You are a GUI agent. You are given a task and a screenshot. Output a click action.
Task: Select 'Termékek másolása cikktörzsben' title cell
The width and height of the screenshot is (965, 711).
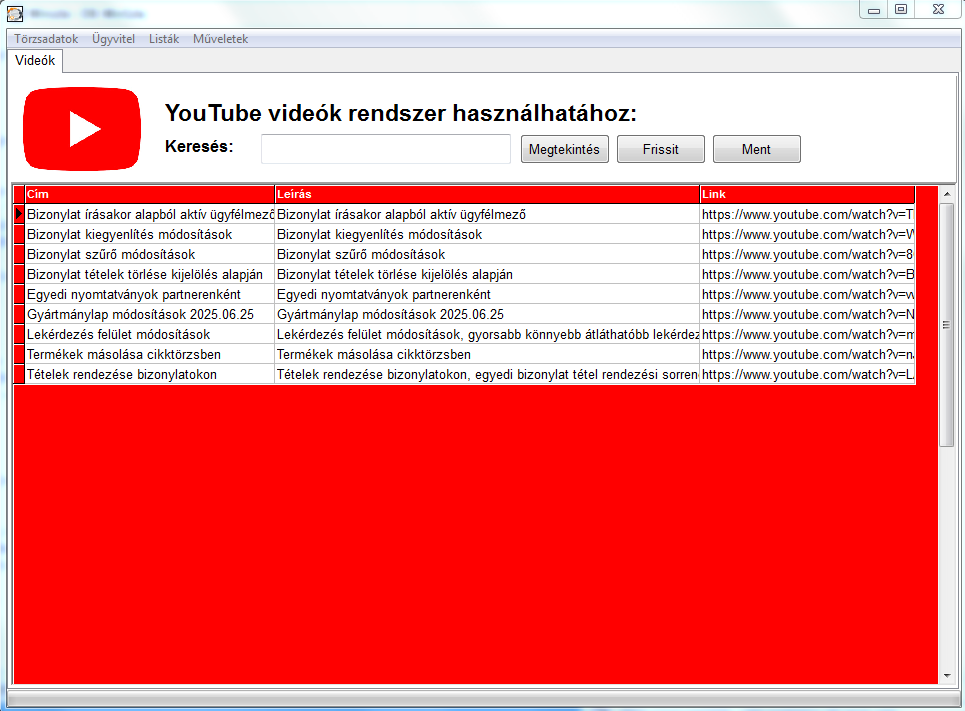150,355
